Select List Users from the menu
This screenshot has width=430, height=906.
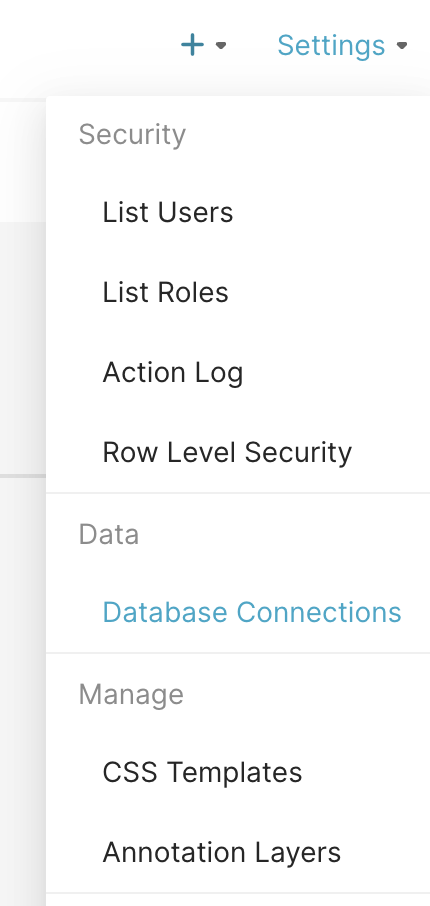click(x=238, y=212)
